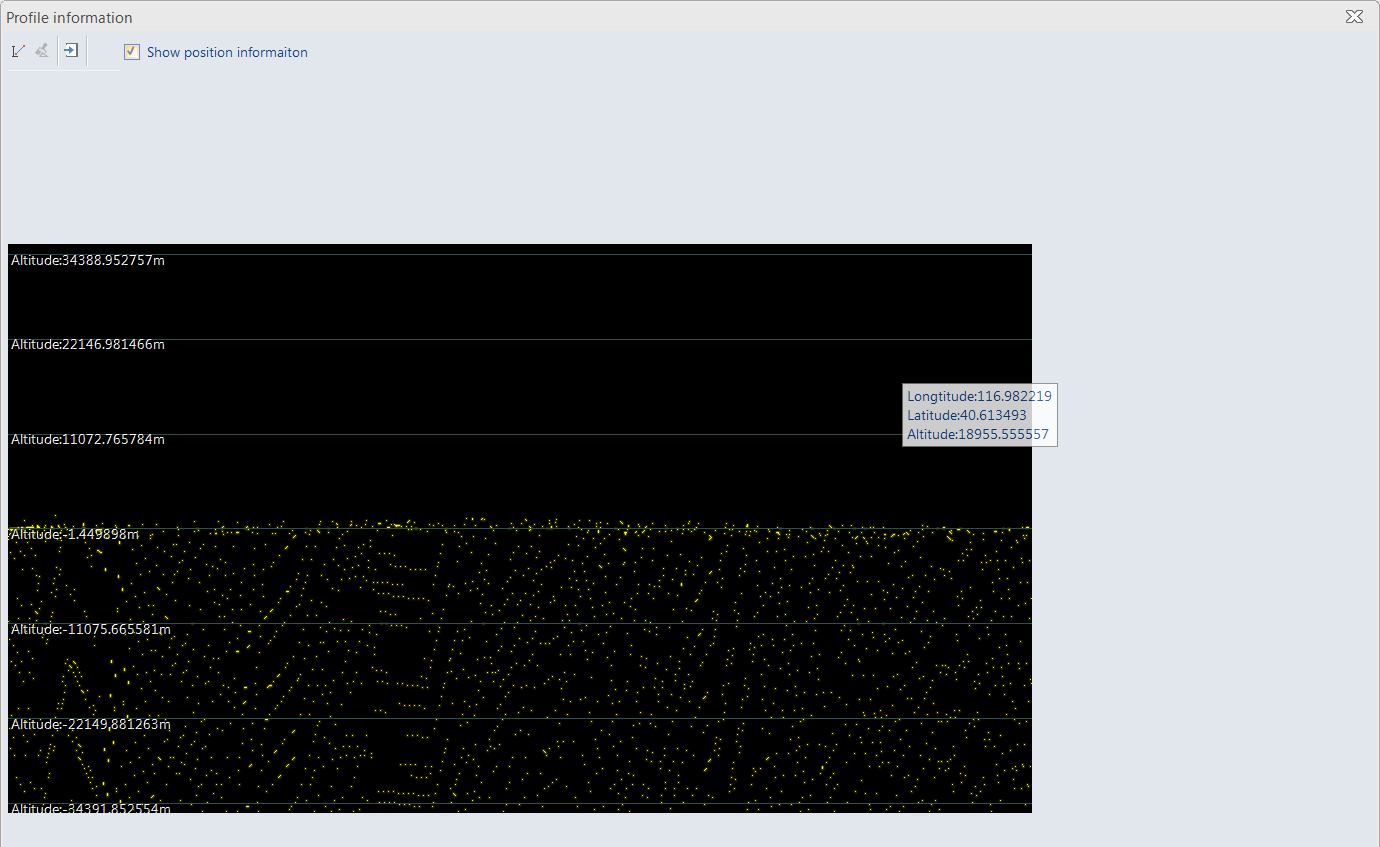Click the Altitude:22146.981466m label
The width and height of the screenshot is (1380, 847).
point(88,345)
